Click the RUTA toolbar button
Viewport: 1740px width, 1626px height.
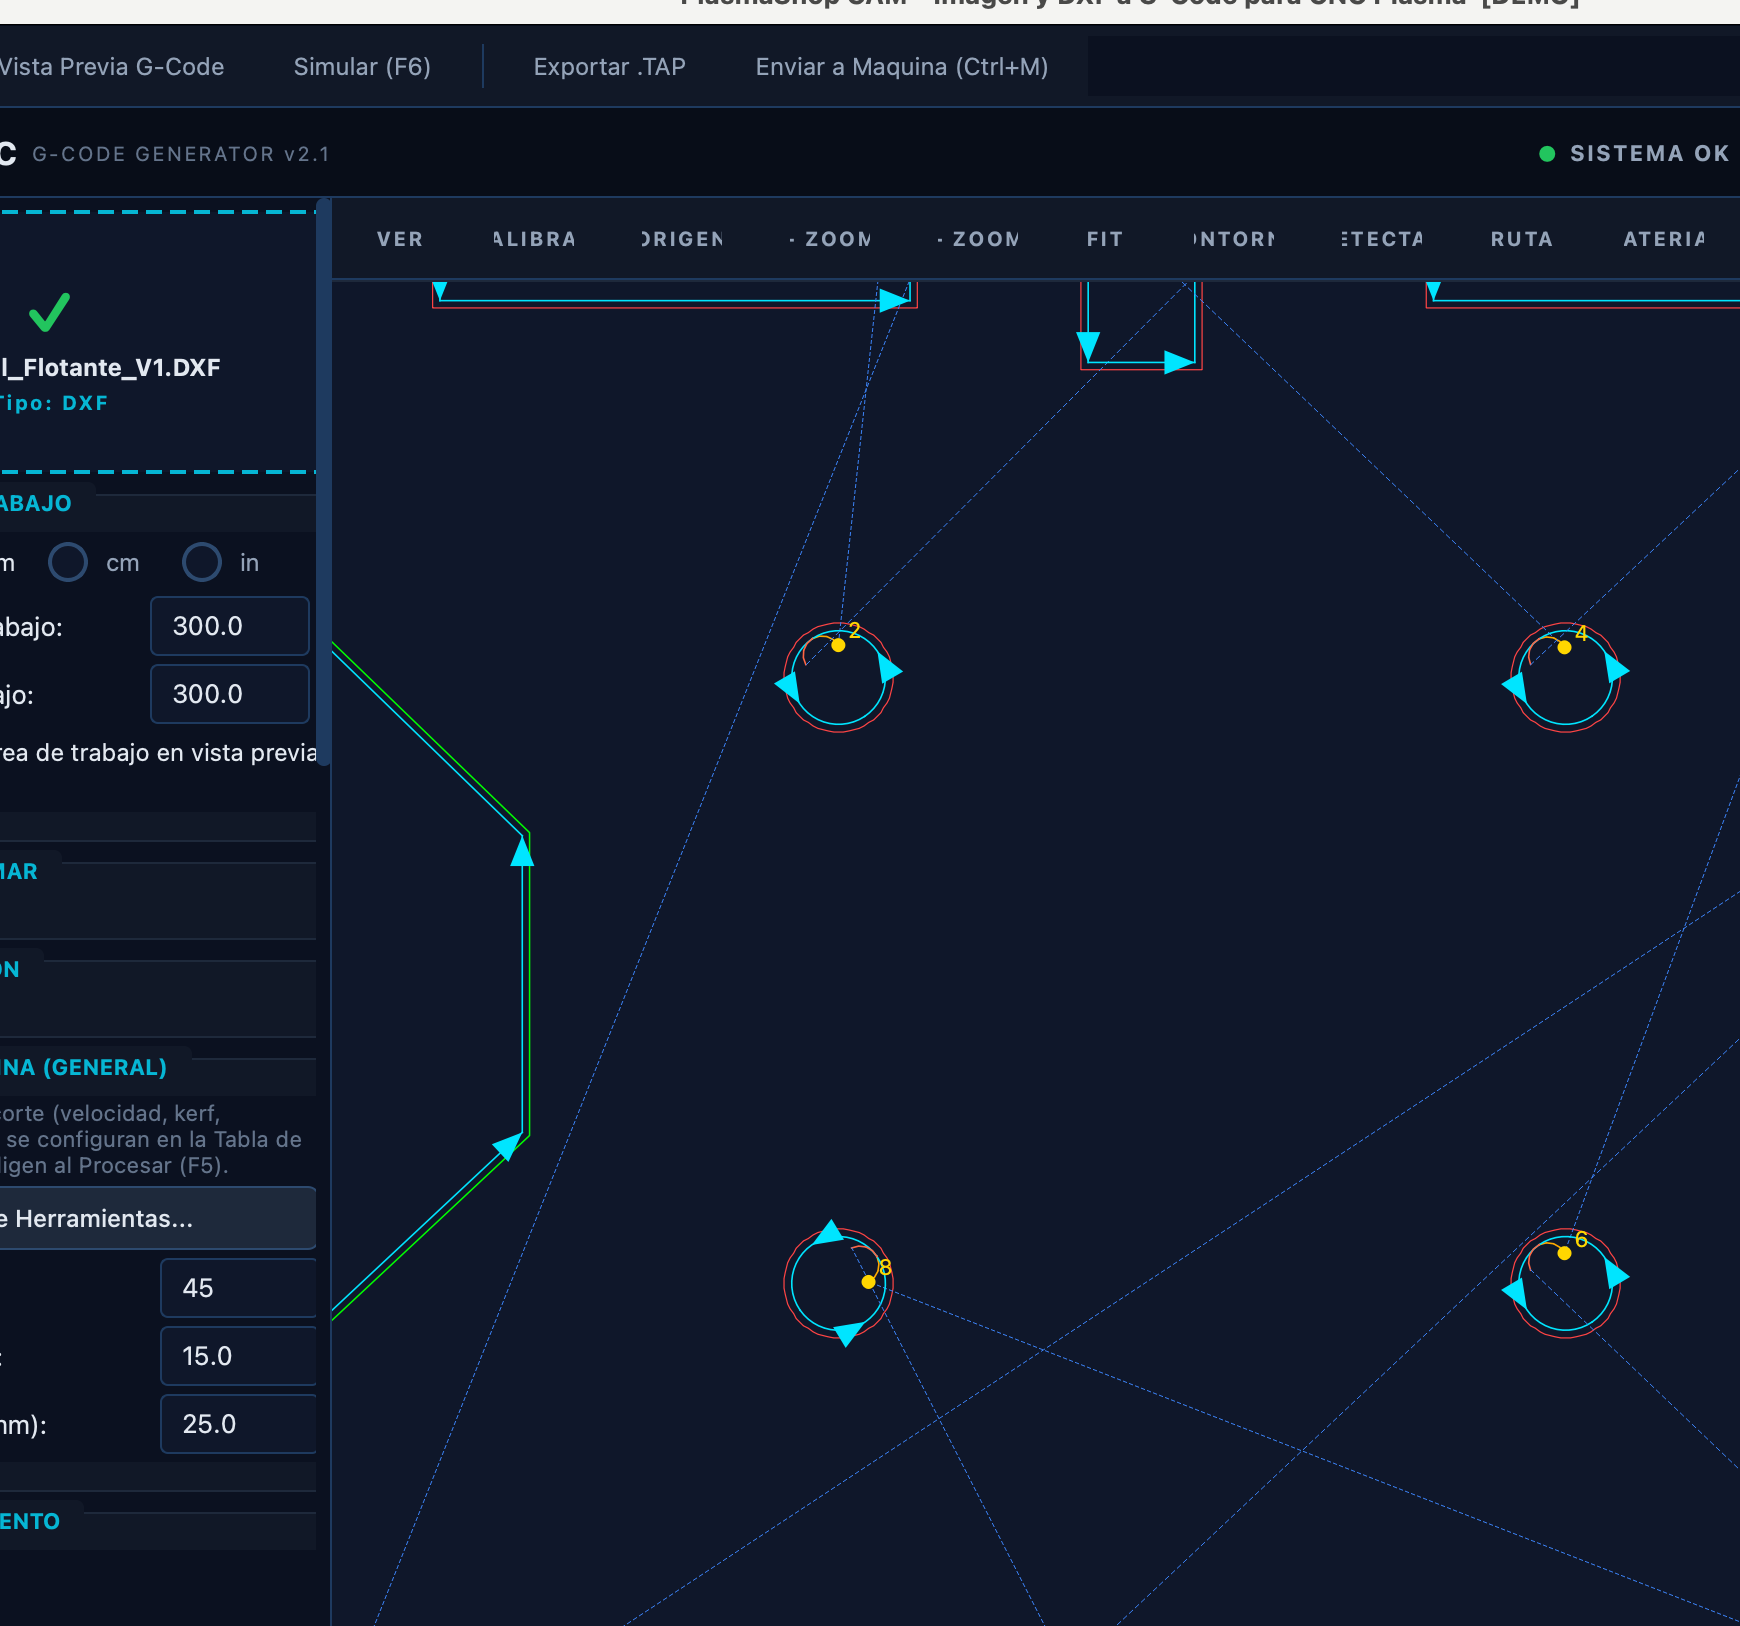(x=1521, y=239)
